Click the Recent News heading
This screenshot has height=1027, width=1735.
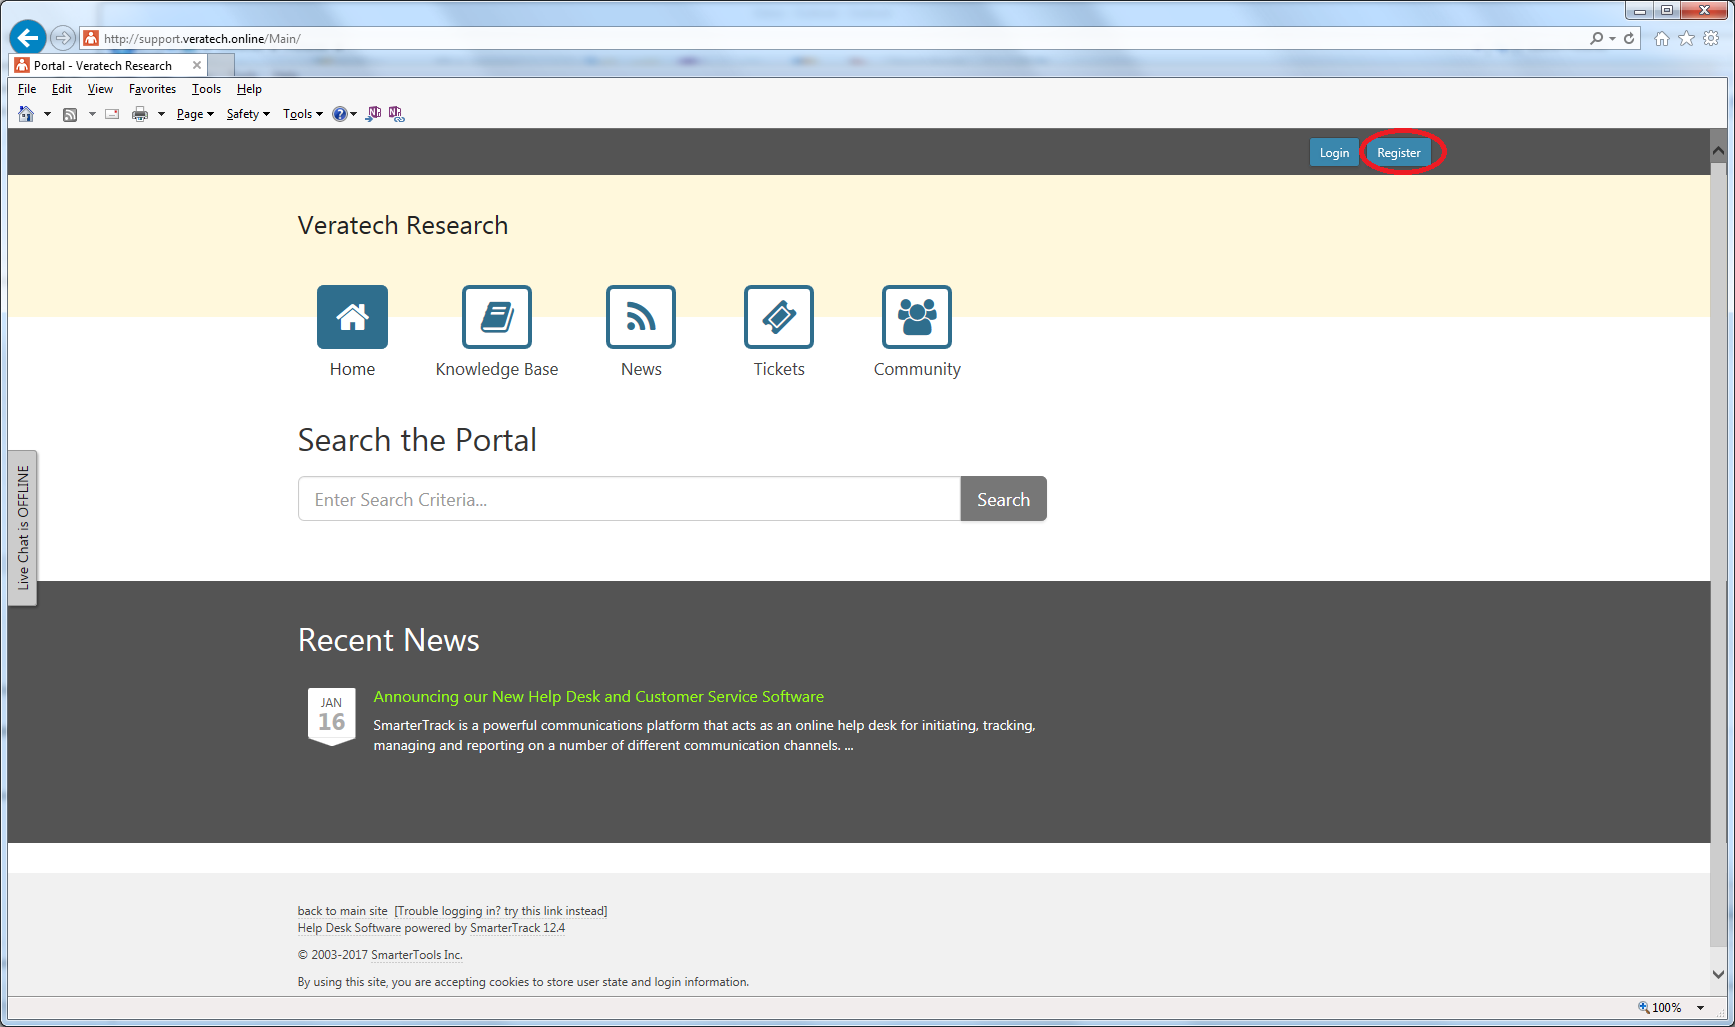tap(389, 640)
